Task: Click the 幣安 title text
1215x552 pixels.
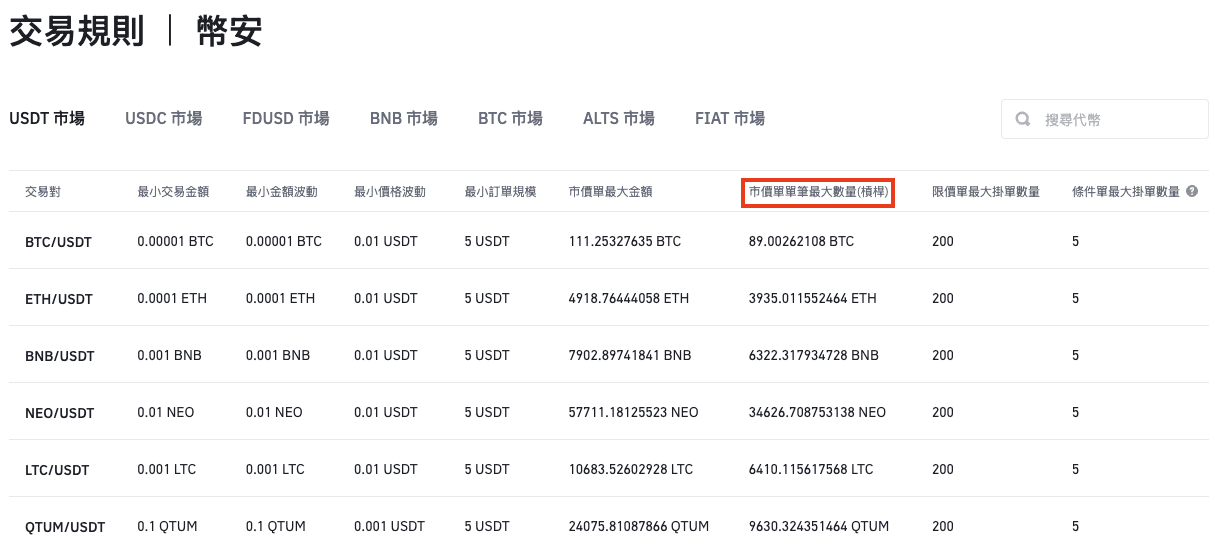Action: pyautogui.click(x=229, y=31)
